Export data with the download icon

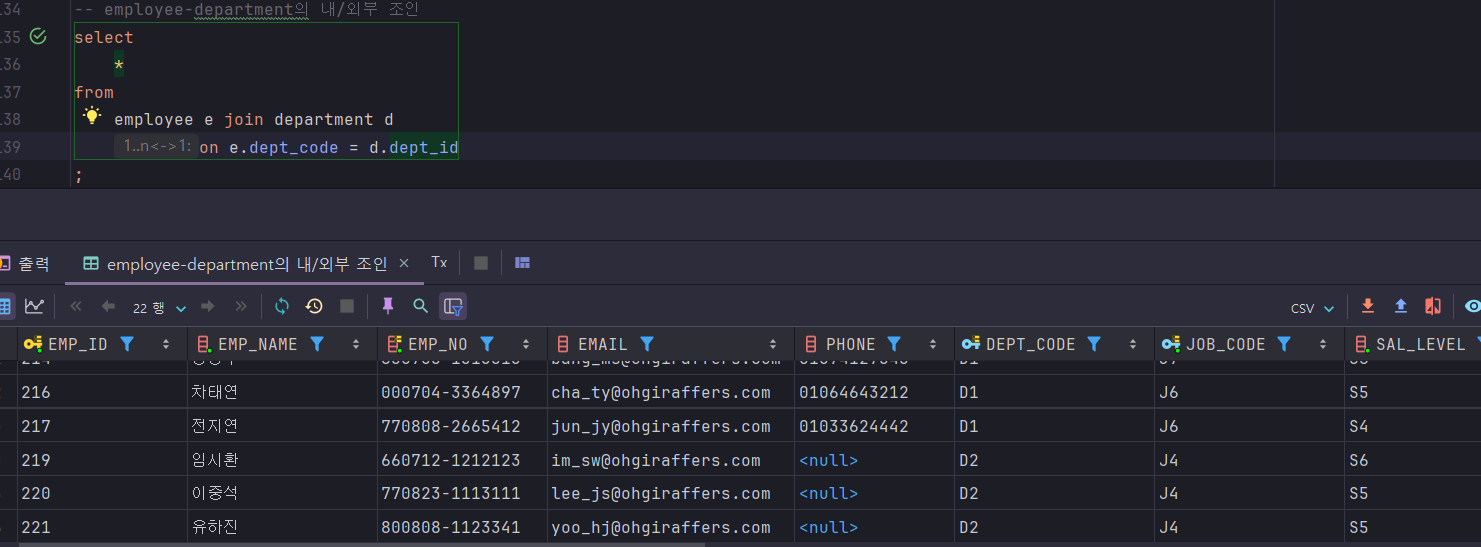1368,306
